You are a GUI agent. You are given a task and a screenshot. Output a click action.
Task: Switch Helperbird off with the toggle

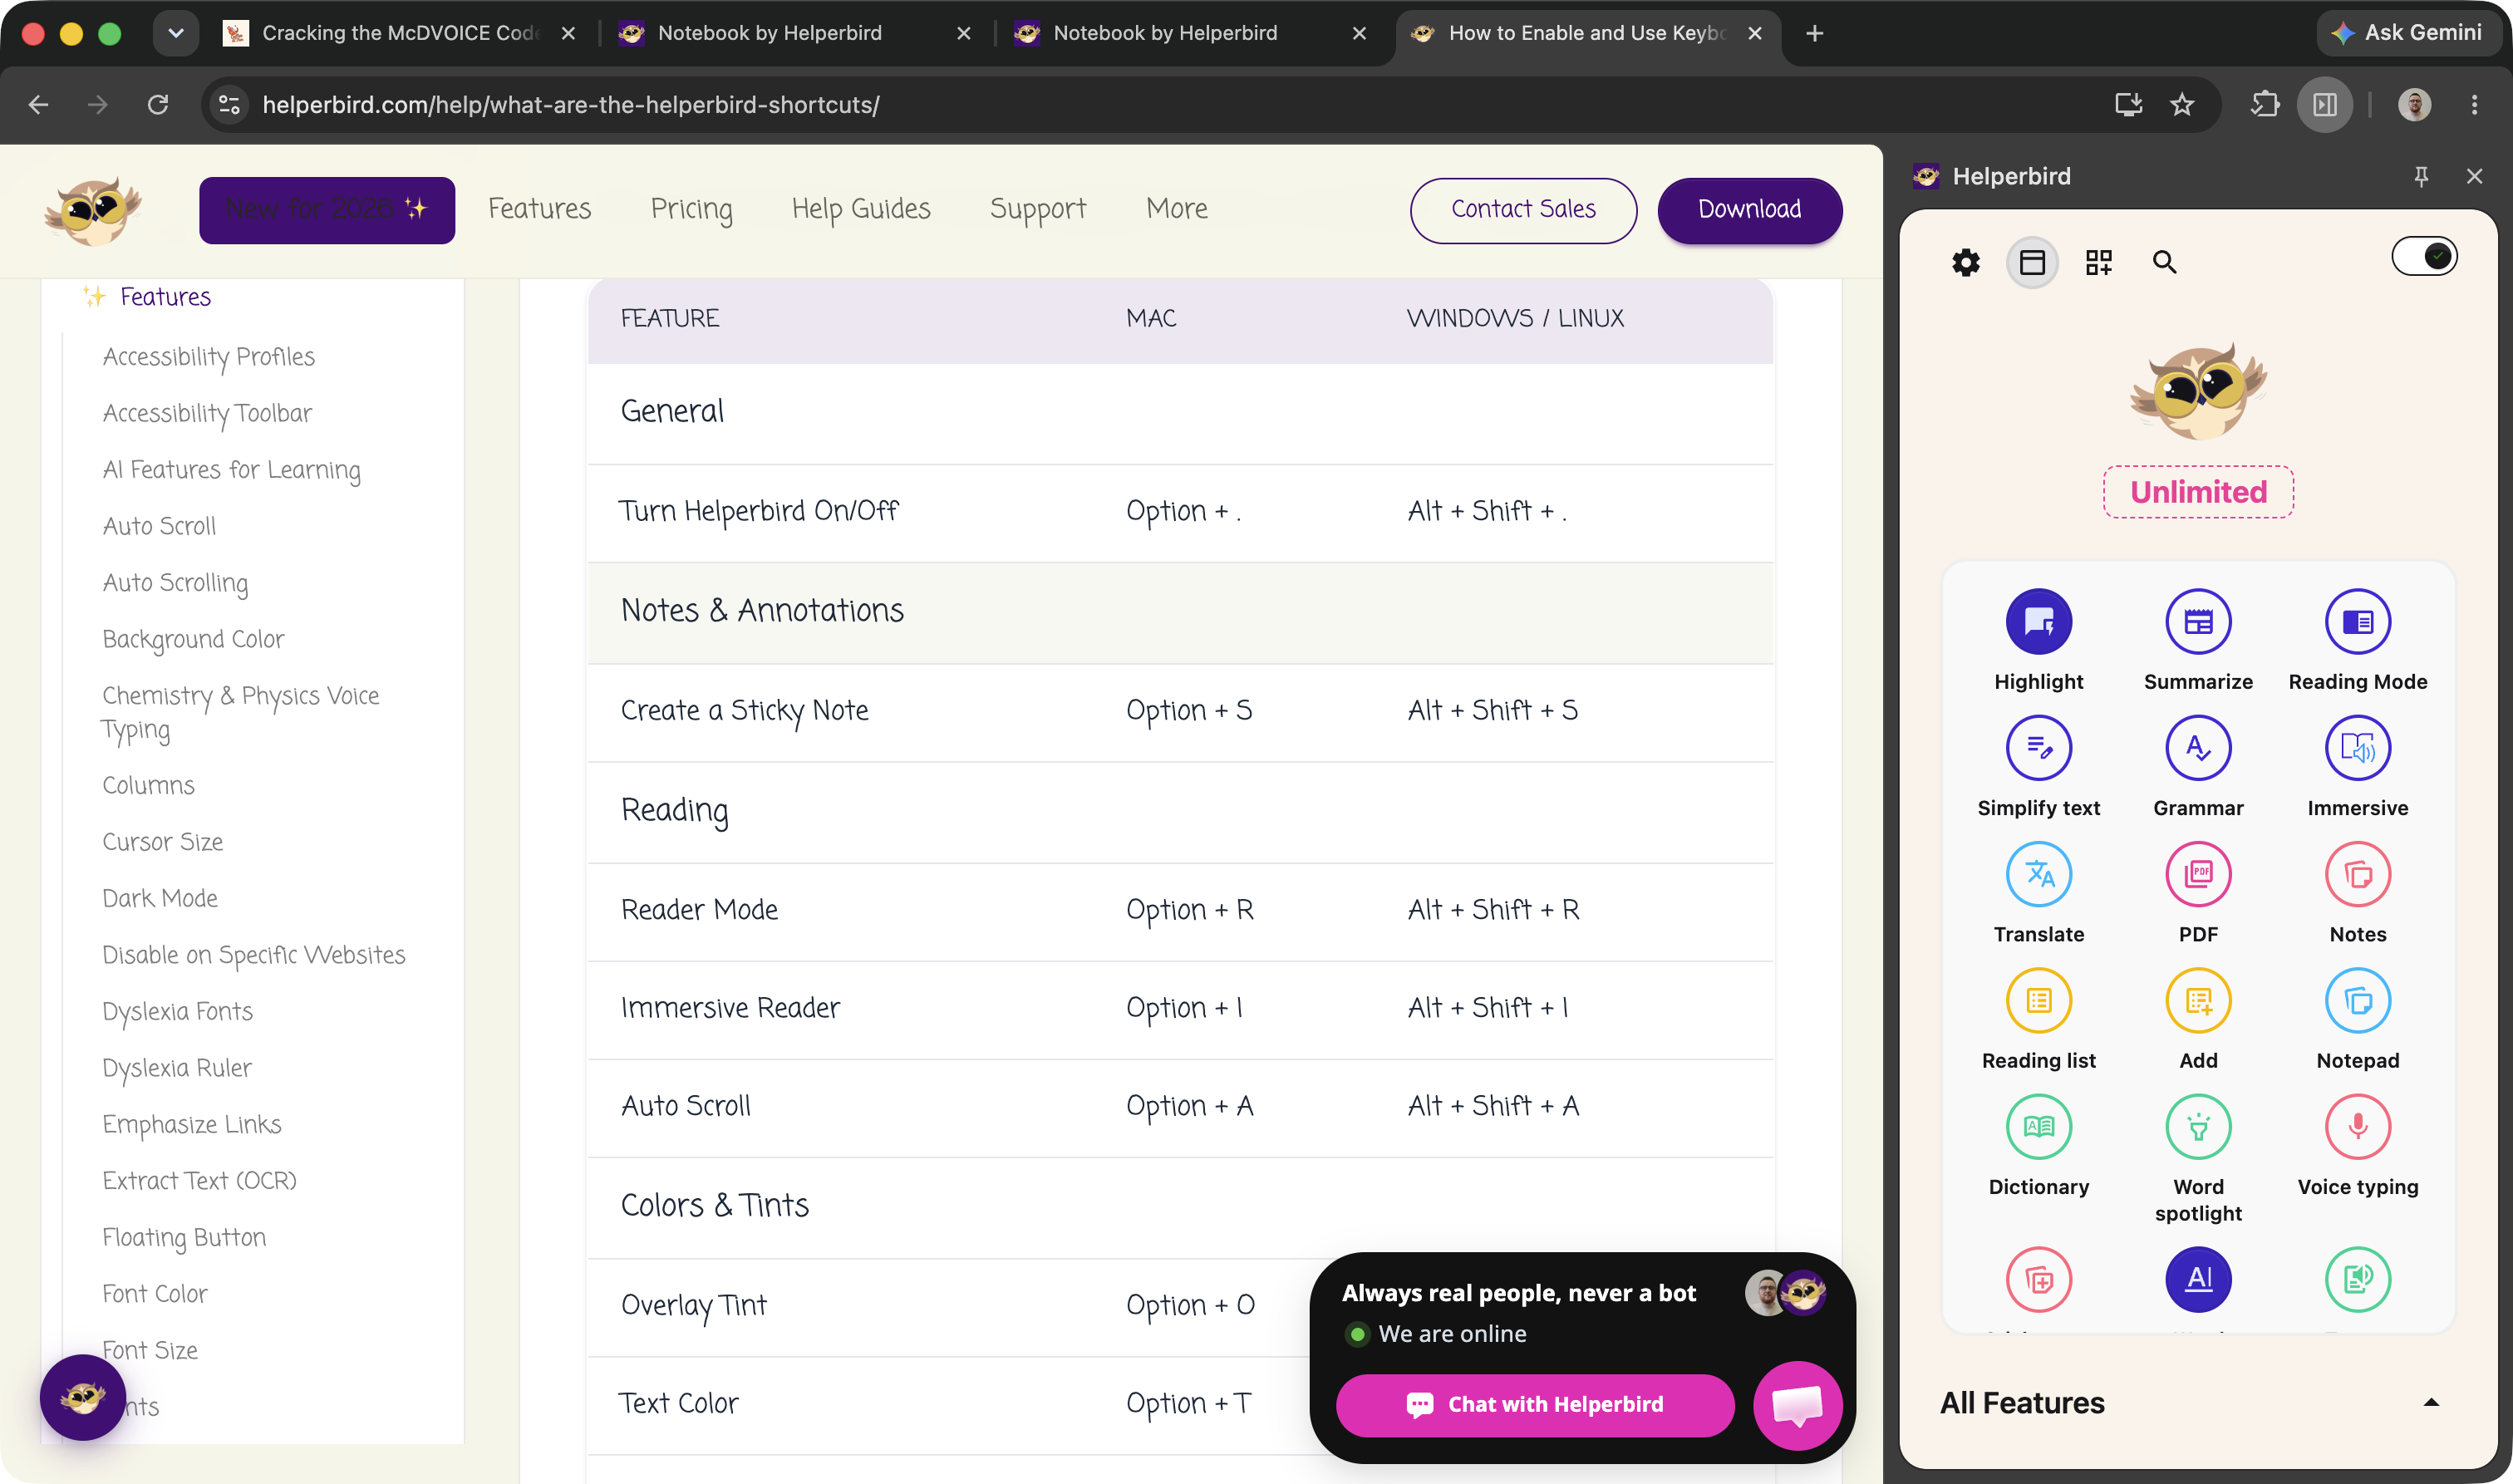[2423, 257]
